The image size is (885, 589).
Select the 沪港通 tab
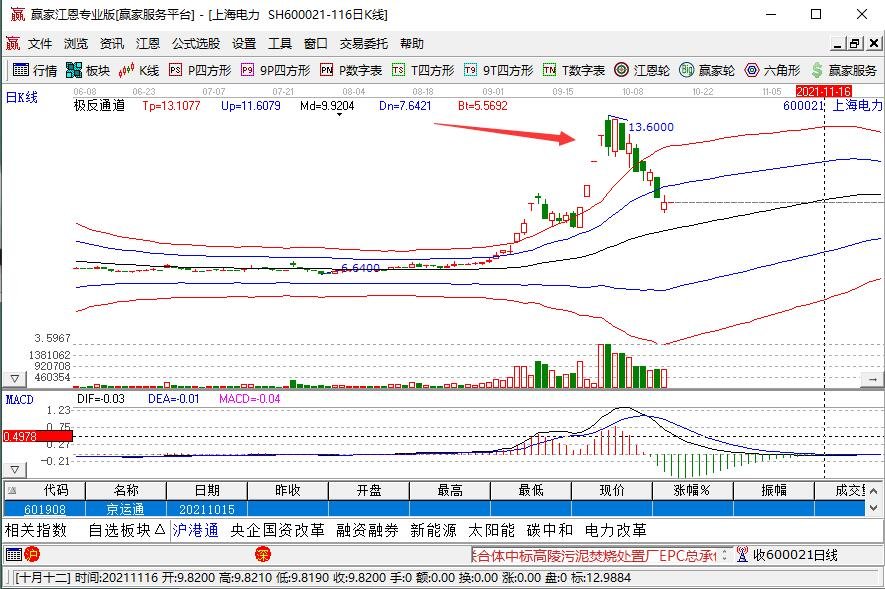[195, 530]
